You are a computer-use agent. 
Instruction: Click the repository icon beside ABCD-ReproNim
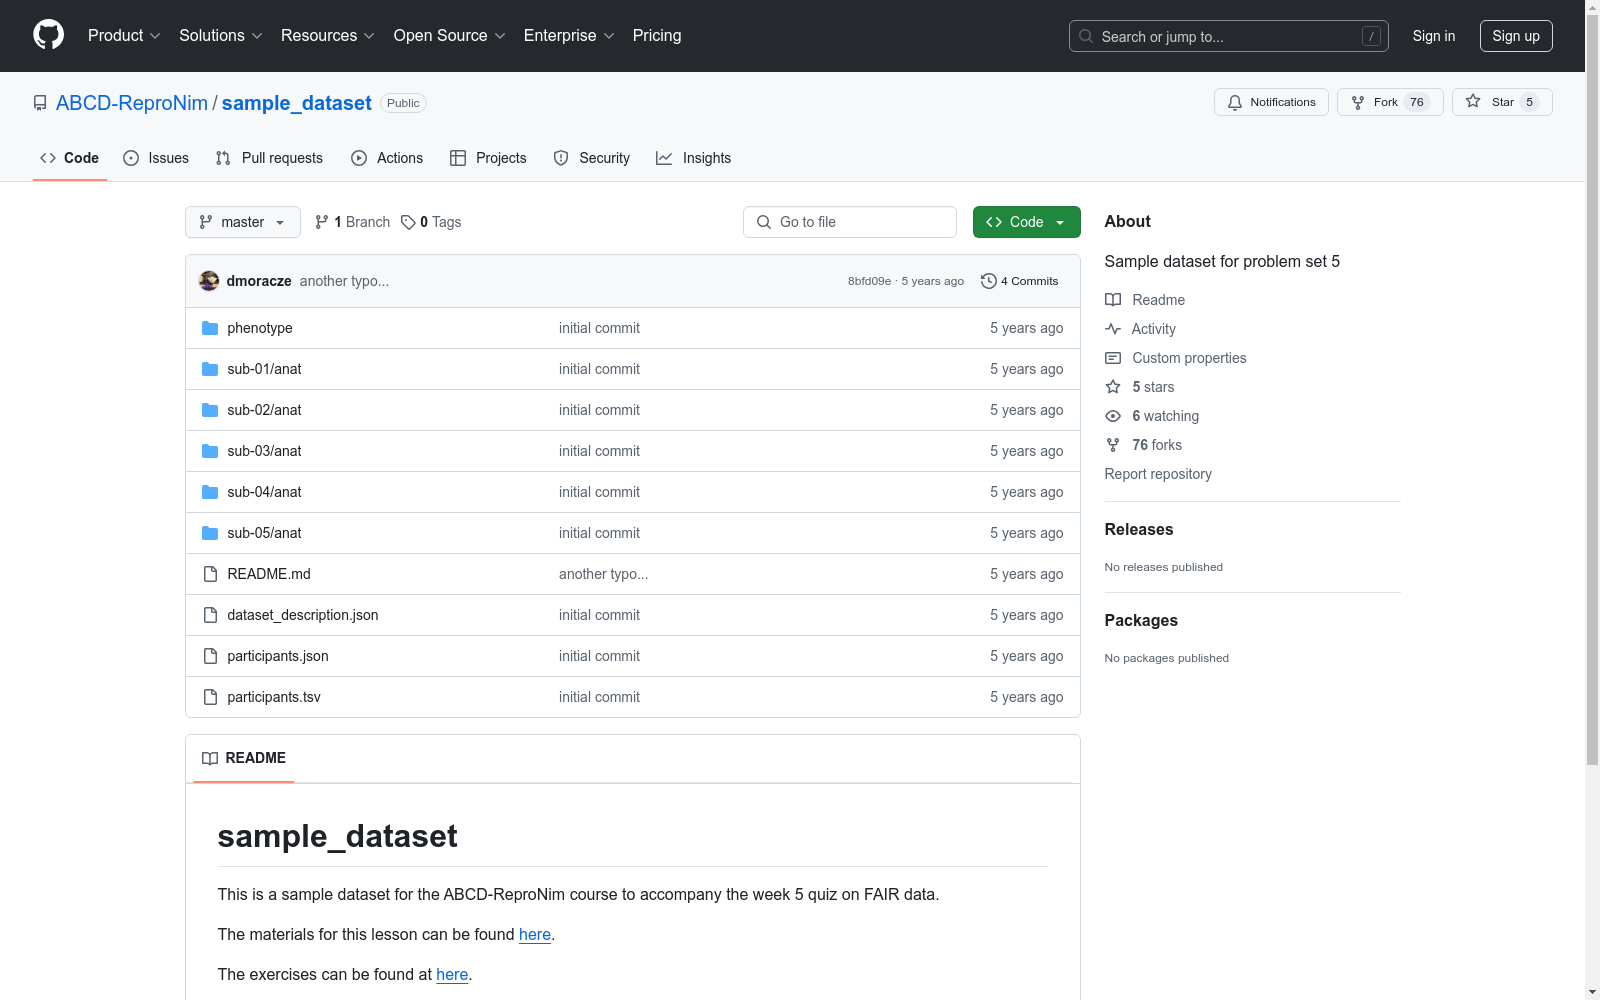point(40,103)
